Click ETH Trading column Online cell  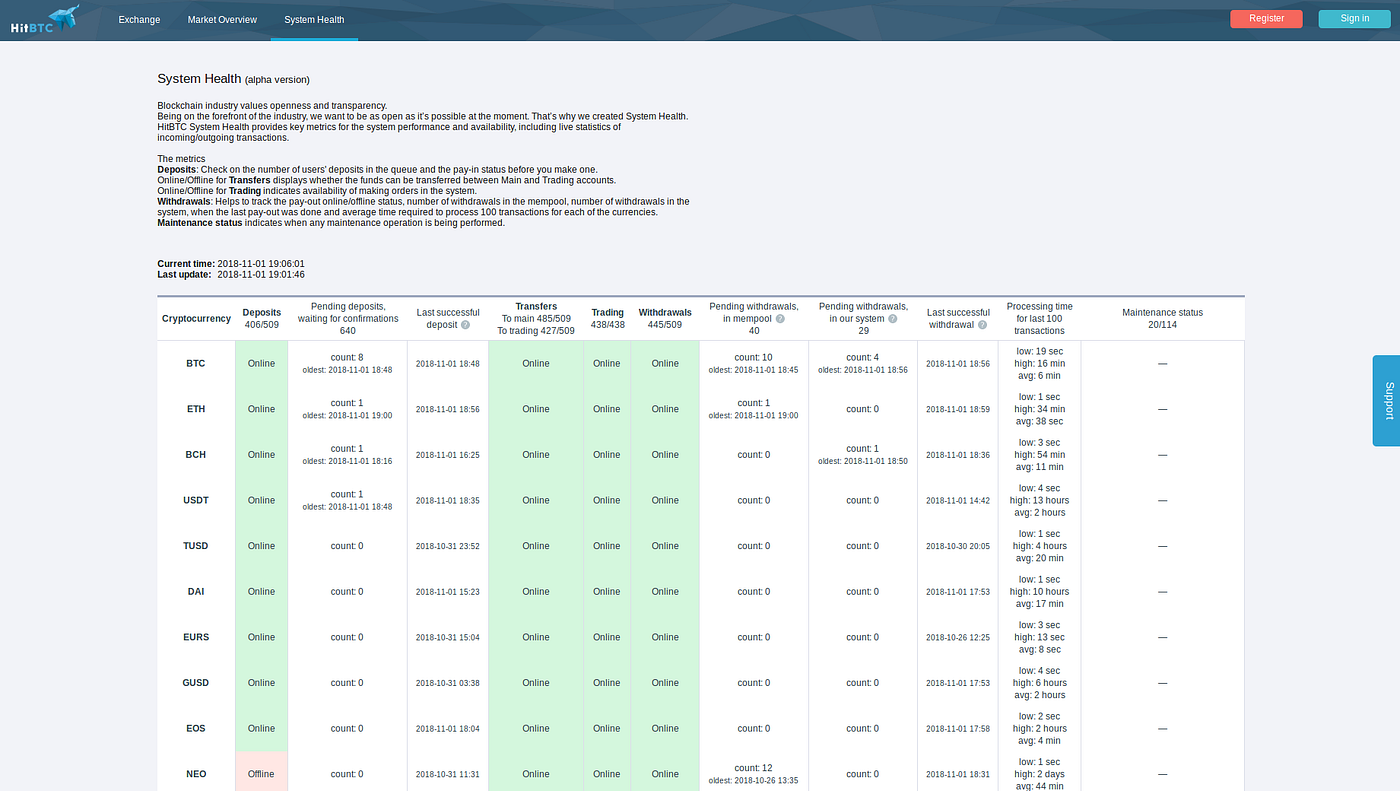[607, 409]
